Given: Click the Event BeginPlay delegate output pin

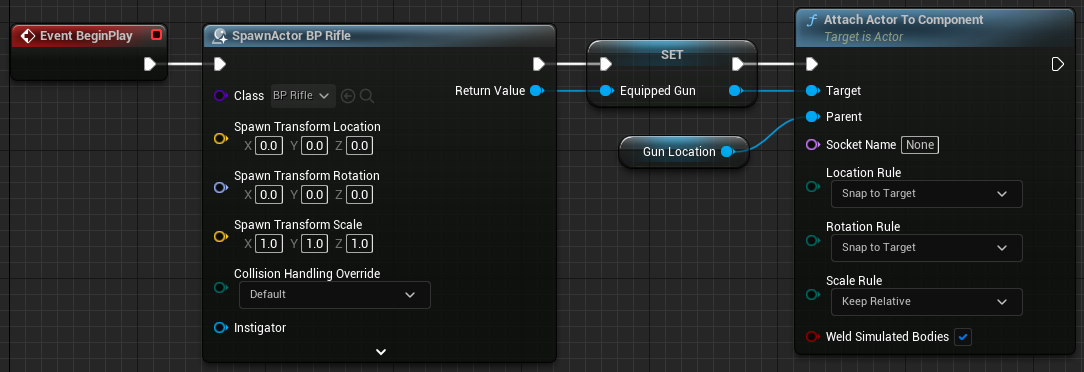Looking at the screenshot, I should [x=156, y=35].
